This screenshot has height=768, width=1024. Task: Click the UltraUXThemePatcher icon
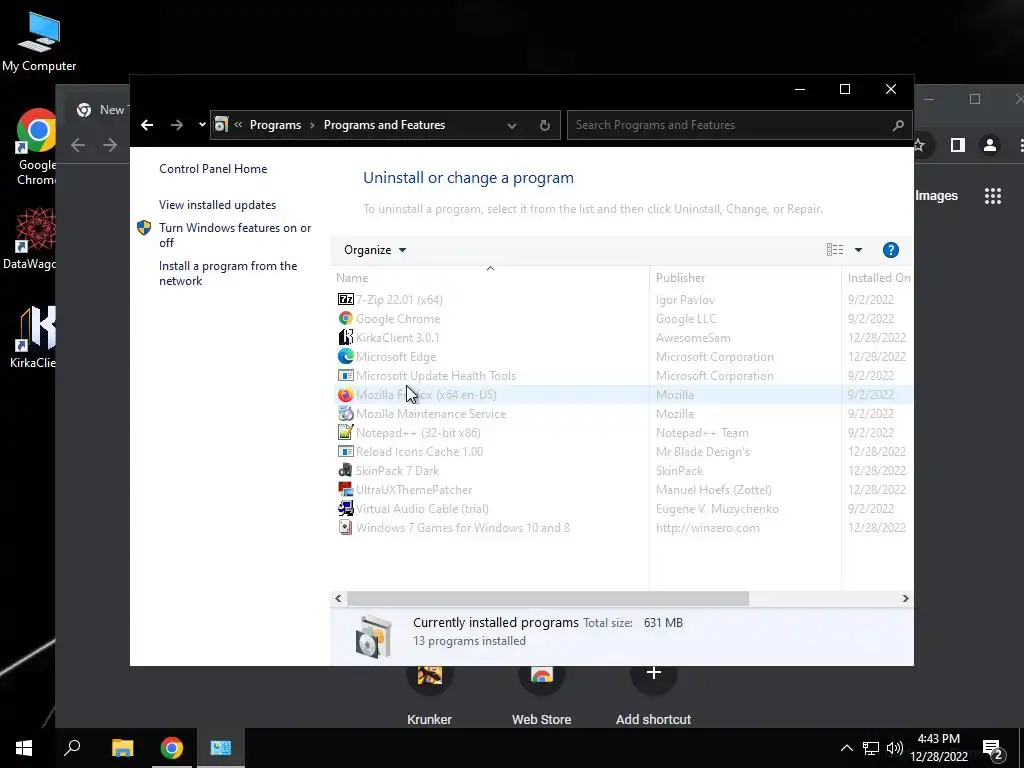(x=345, y=489)
